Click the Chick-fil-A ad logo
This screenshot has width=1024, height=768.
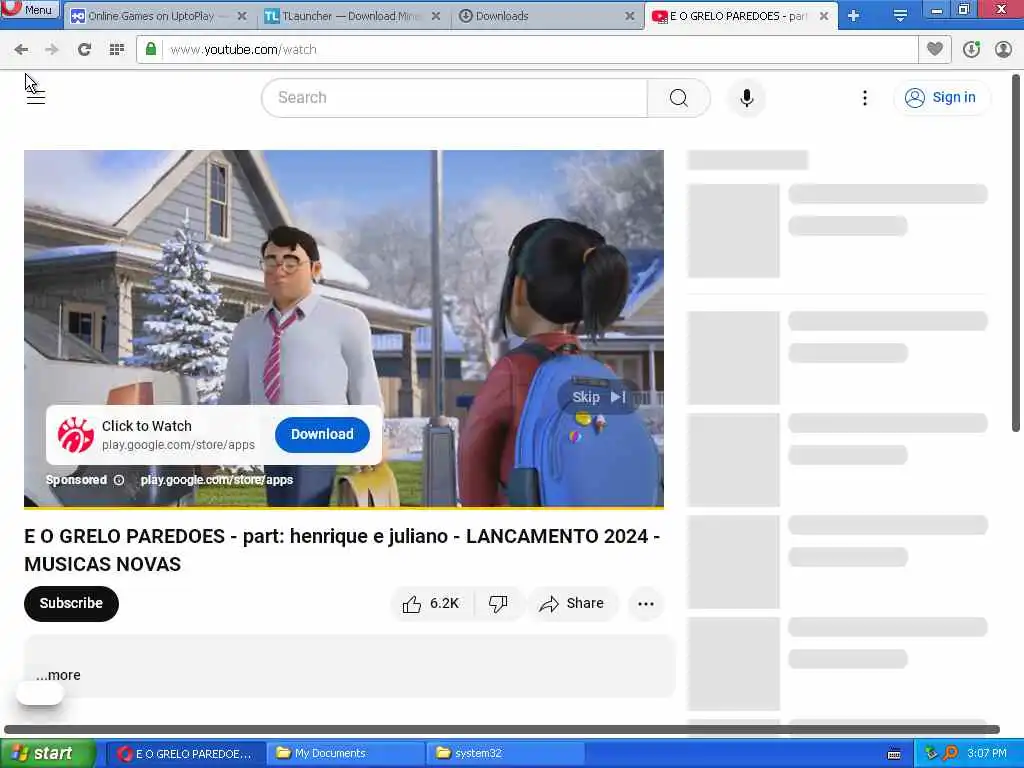(76, 435)
